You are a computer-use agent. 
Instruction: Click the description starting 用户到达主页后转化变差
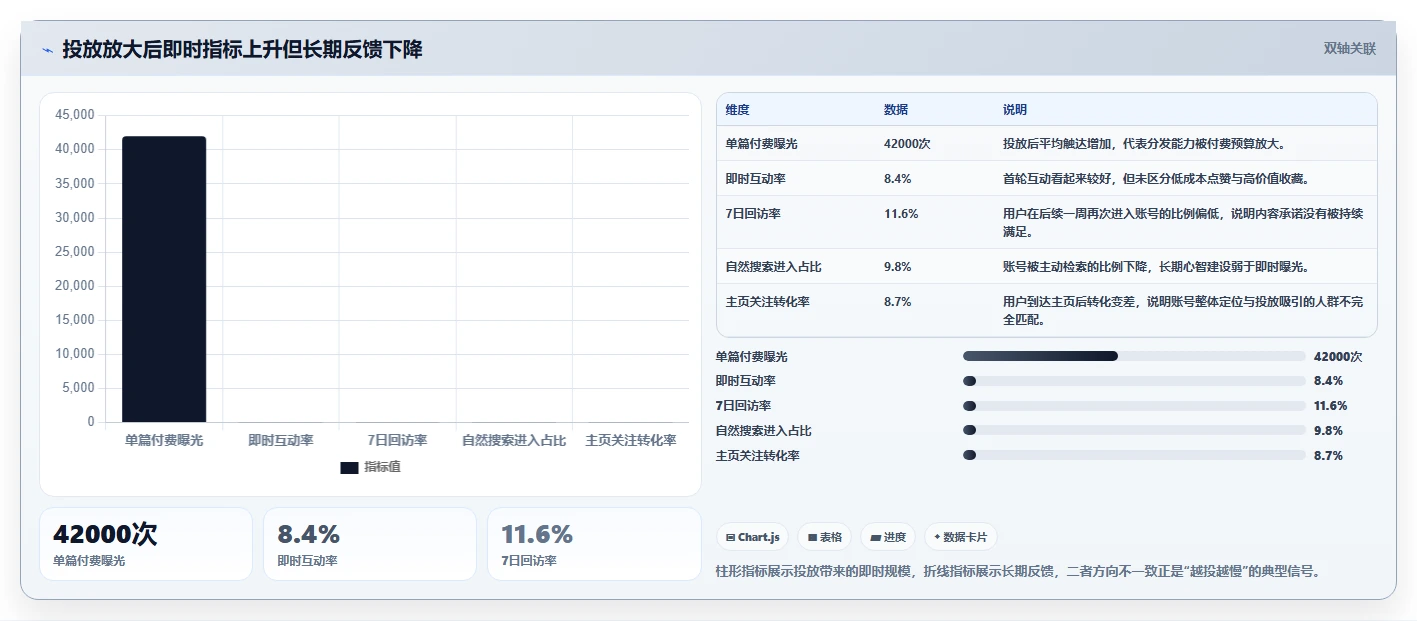[x=1183, y=310]
